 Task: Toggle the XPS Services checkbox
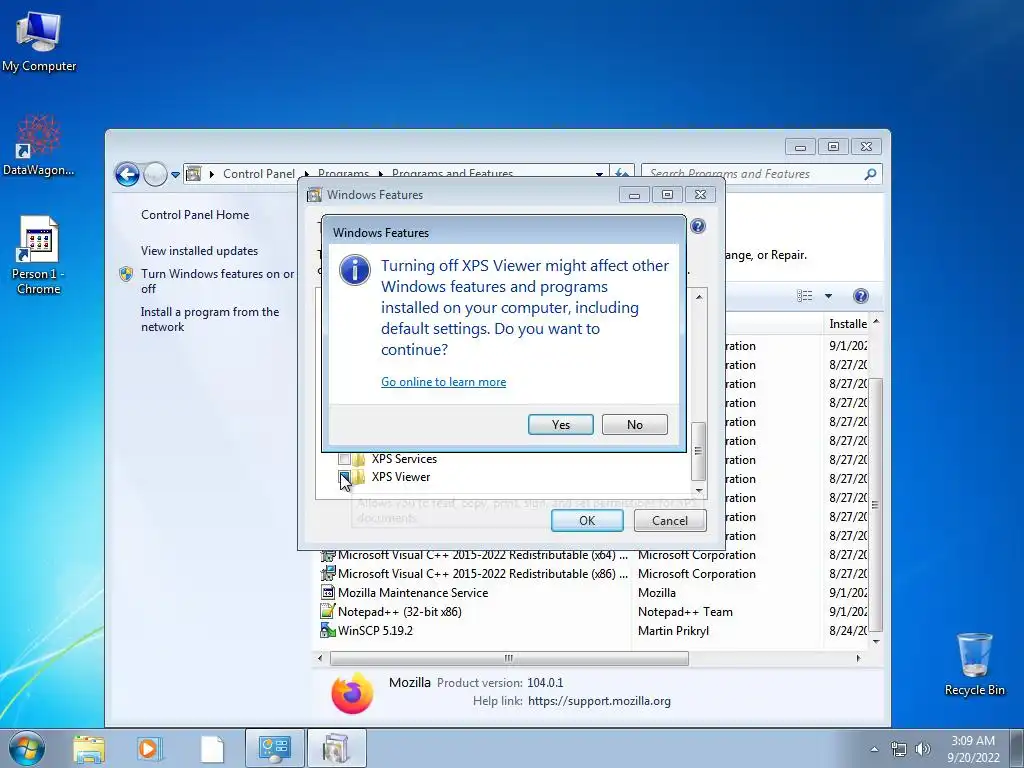pos(344,459)
